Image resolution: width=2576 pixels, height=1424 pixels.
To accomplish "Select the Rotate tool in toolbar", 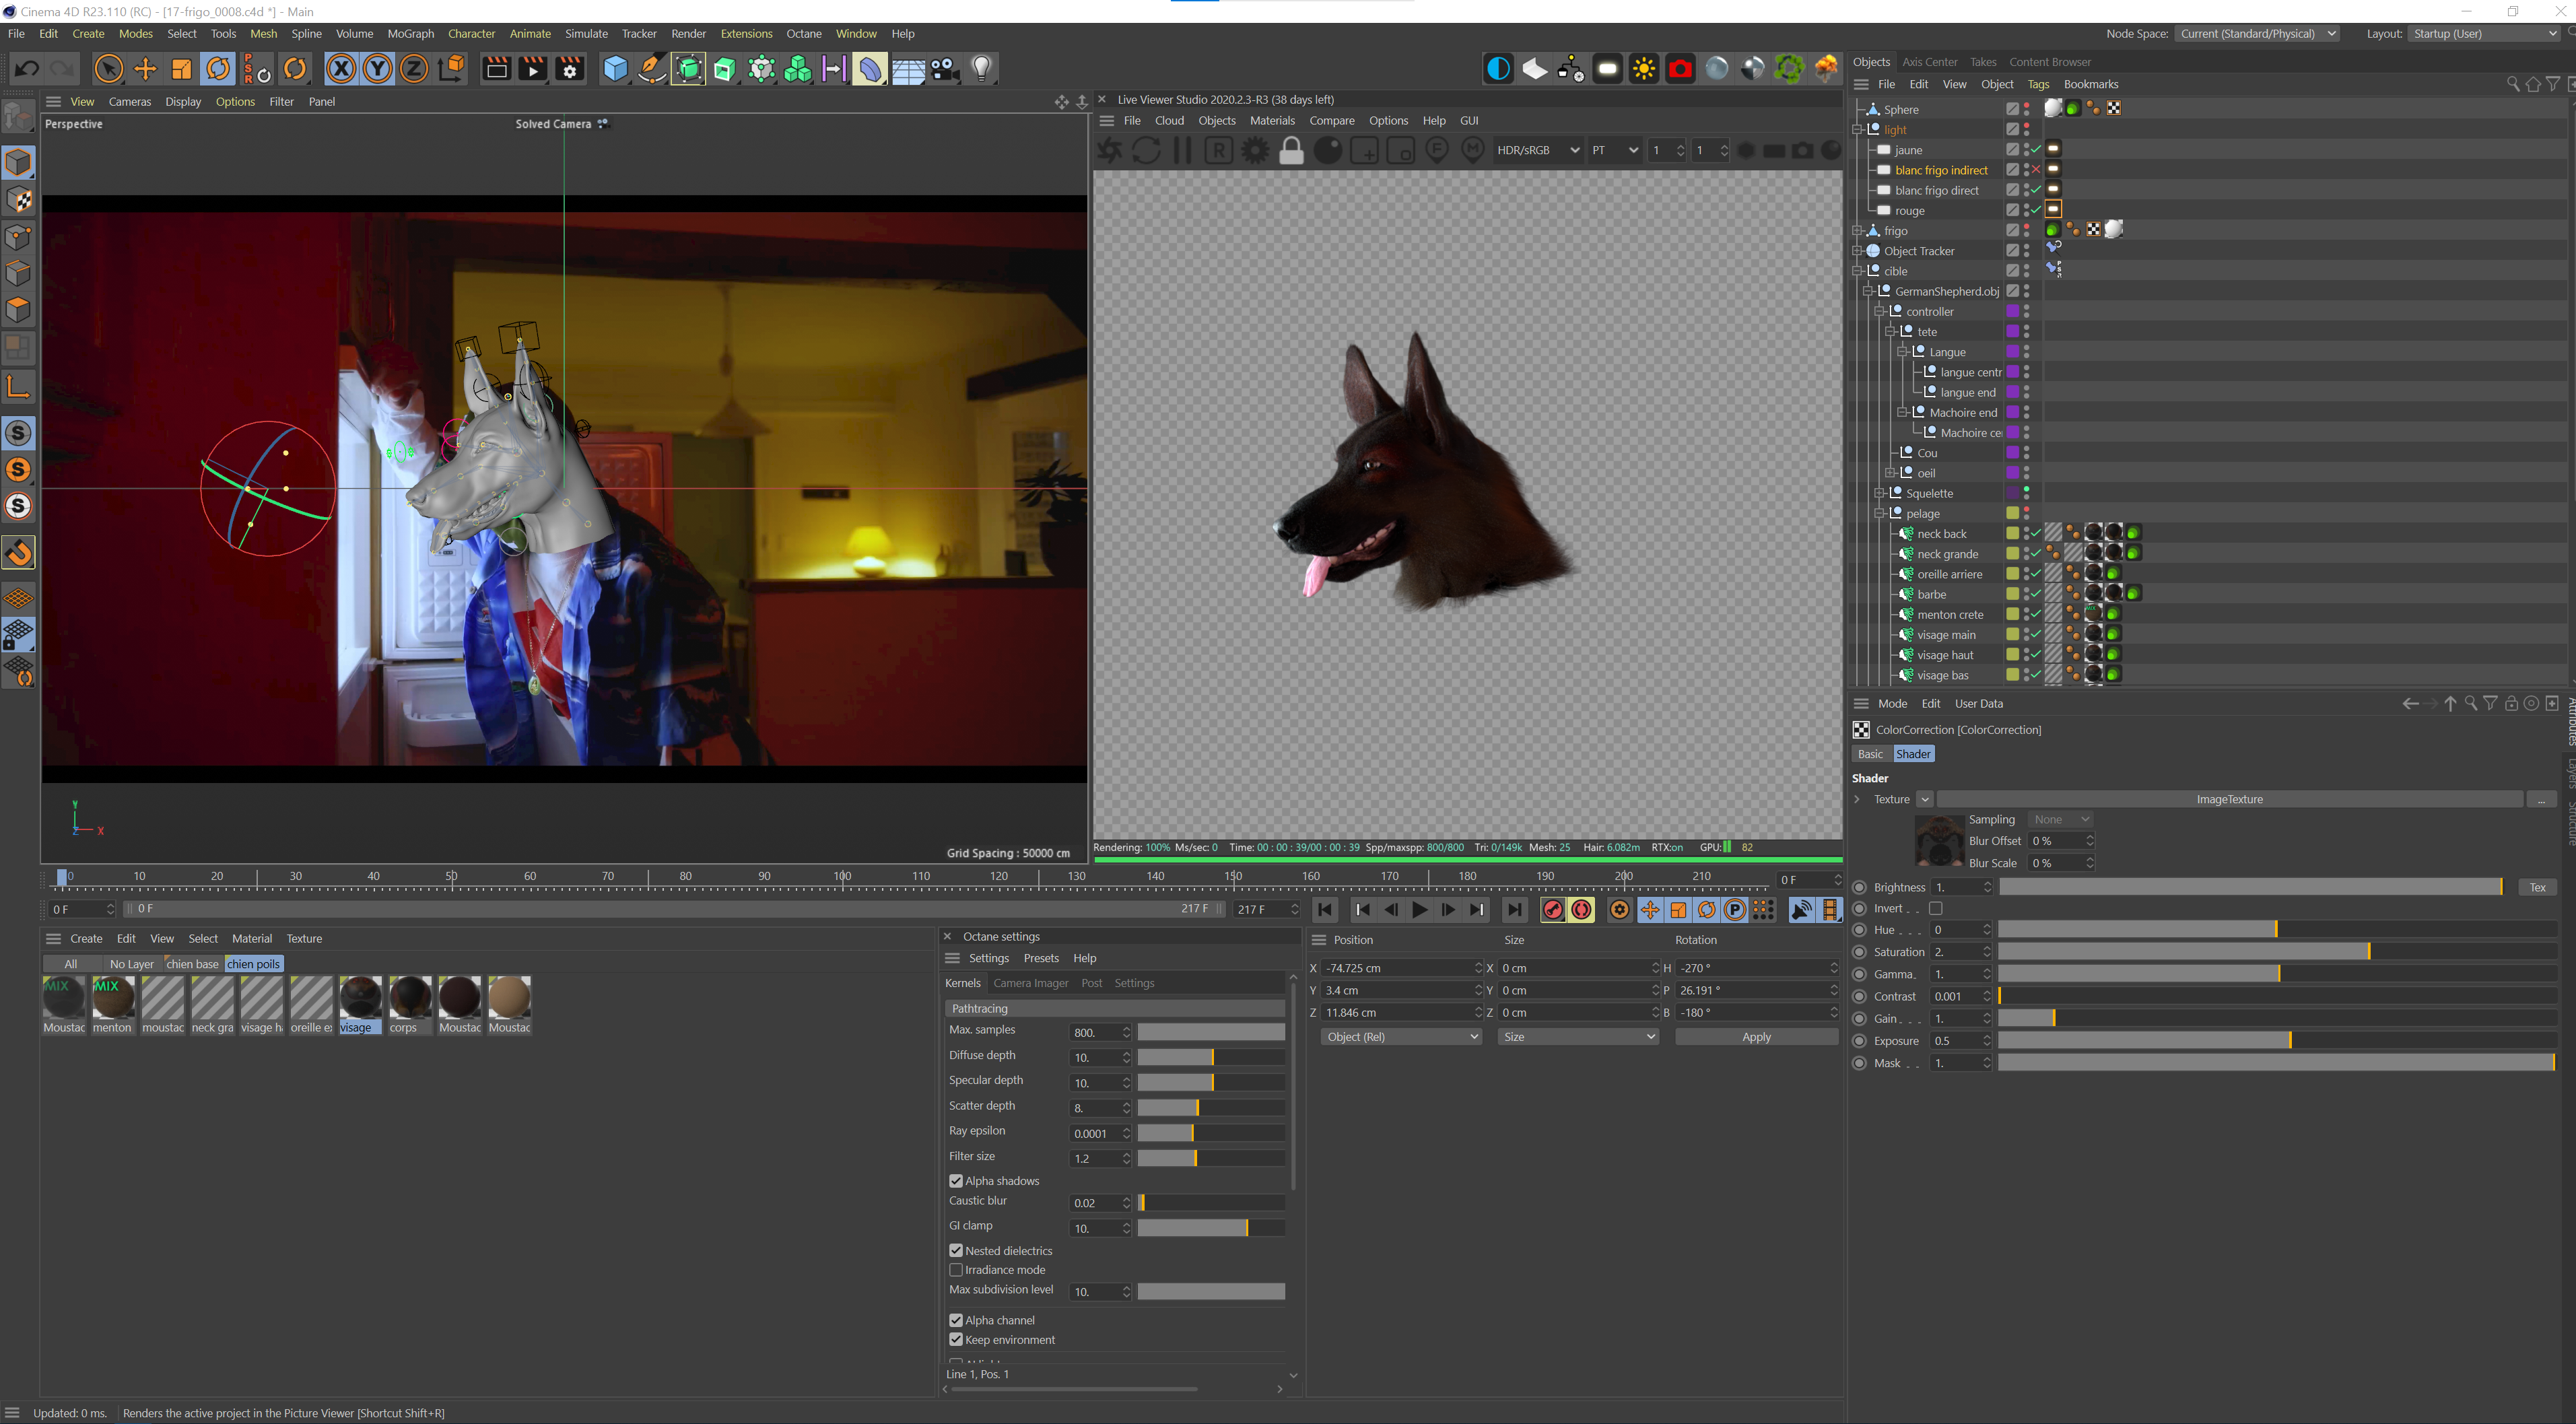I will (x=218, y=69).
